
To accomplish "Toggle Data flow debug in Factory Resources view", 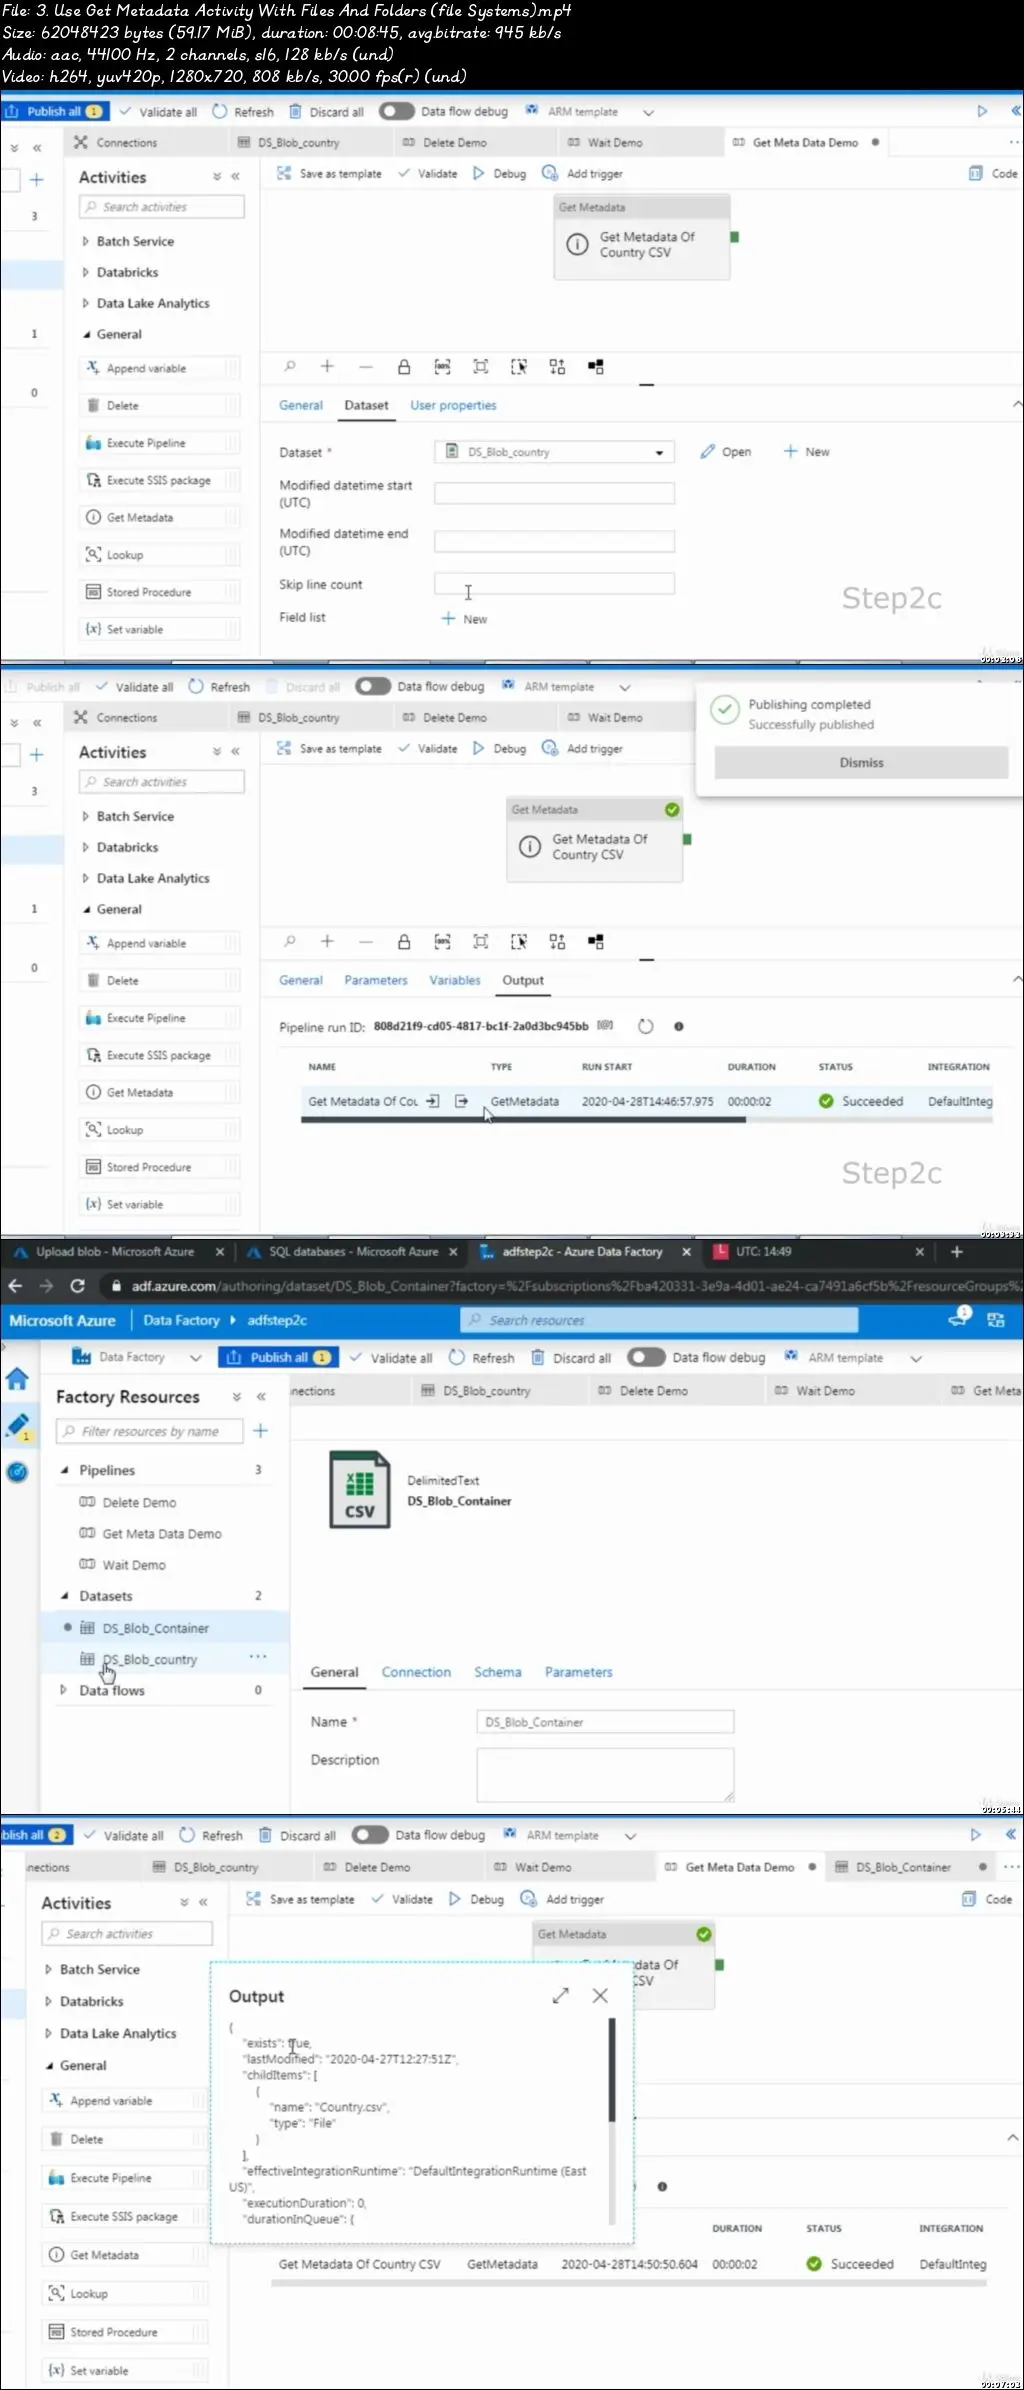I will tap(646, 1357).
